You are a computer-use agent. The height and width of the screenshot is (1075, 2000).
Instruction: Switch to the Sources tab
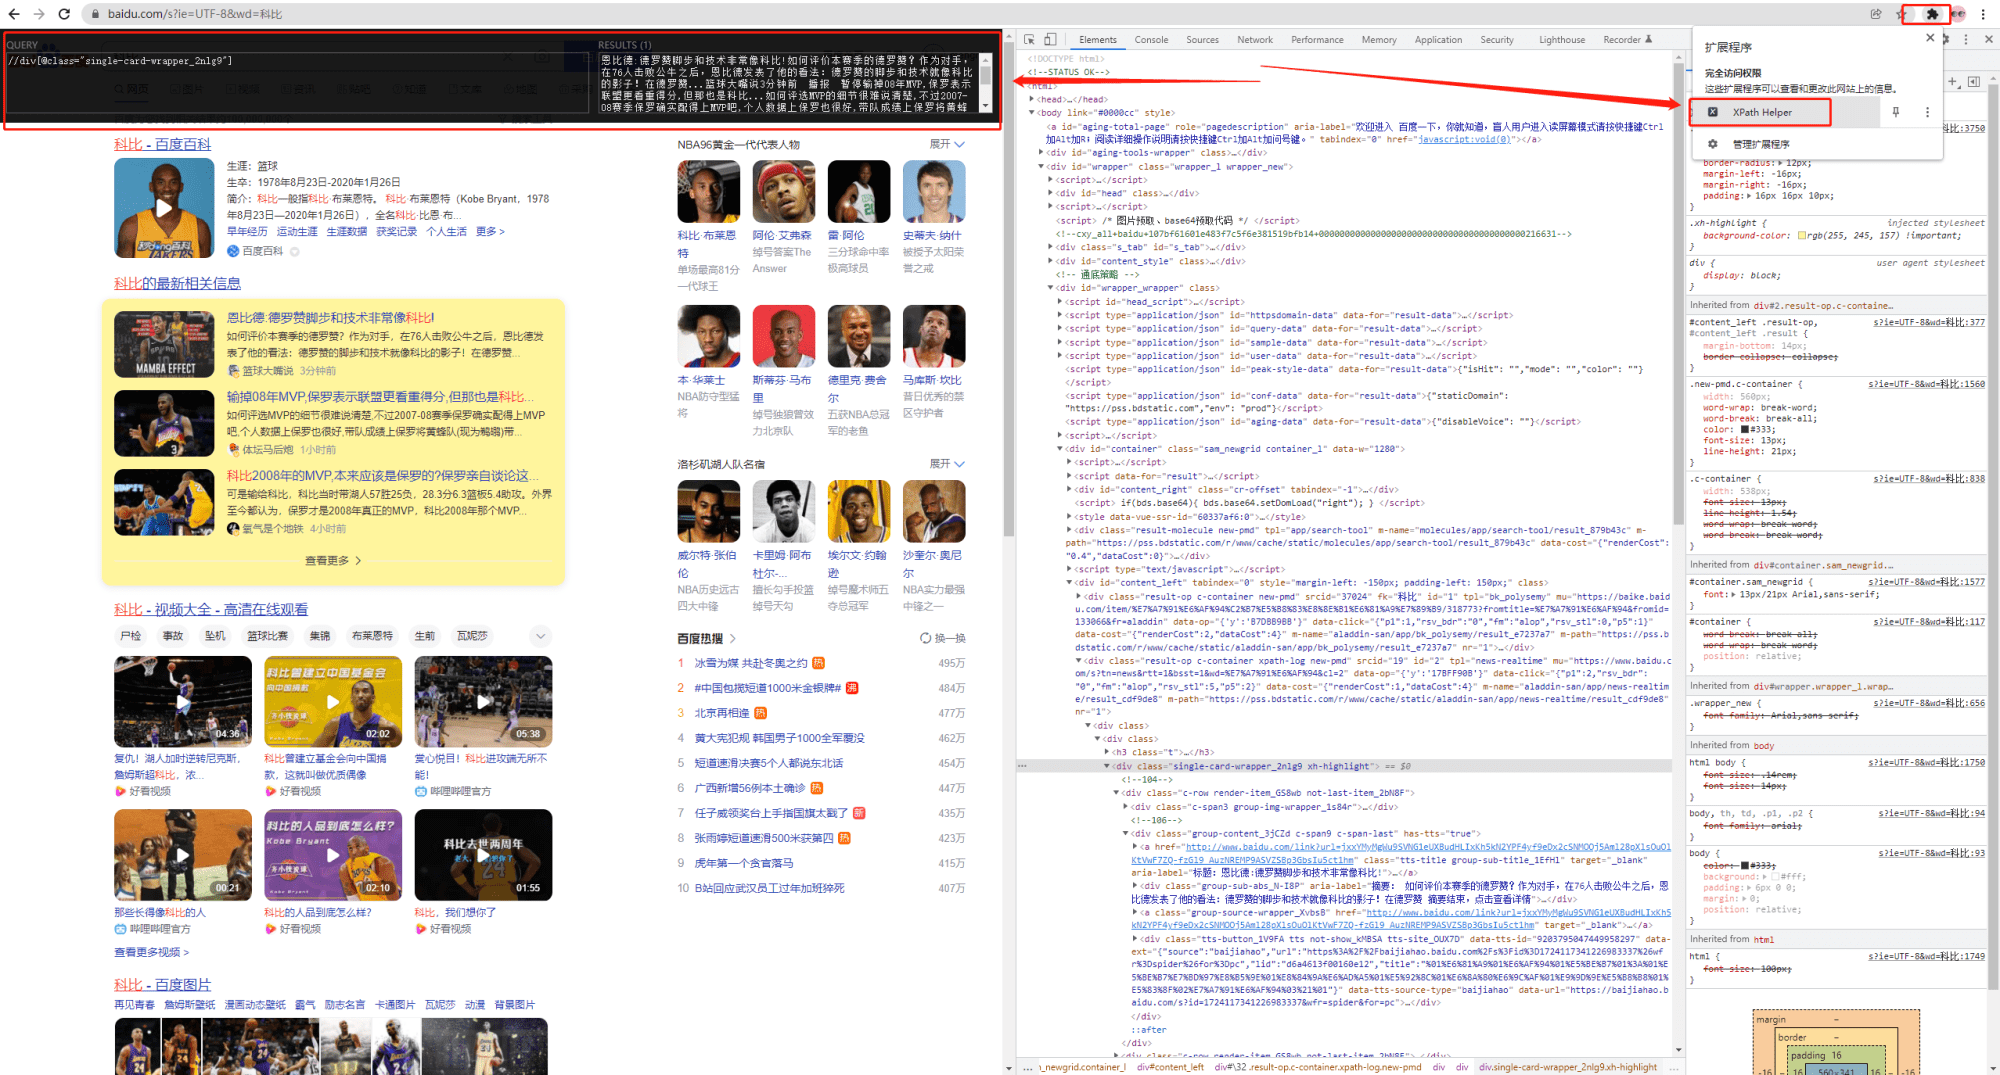point(1202,40)
